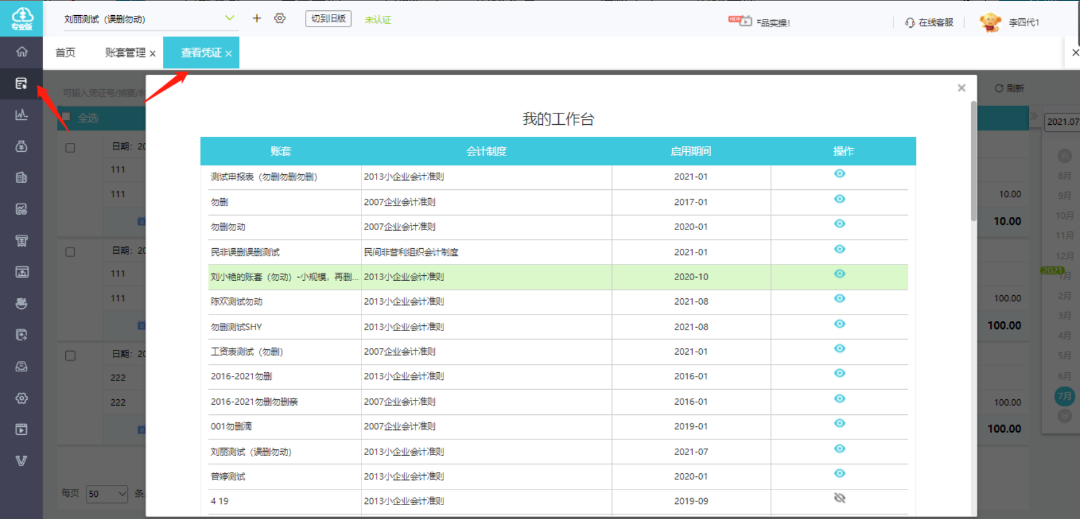
Task: Click eye icon for 陈双测试勿动 row
Action: pyautogui.click(x=839, y=298)
